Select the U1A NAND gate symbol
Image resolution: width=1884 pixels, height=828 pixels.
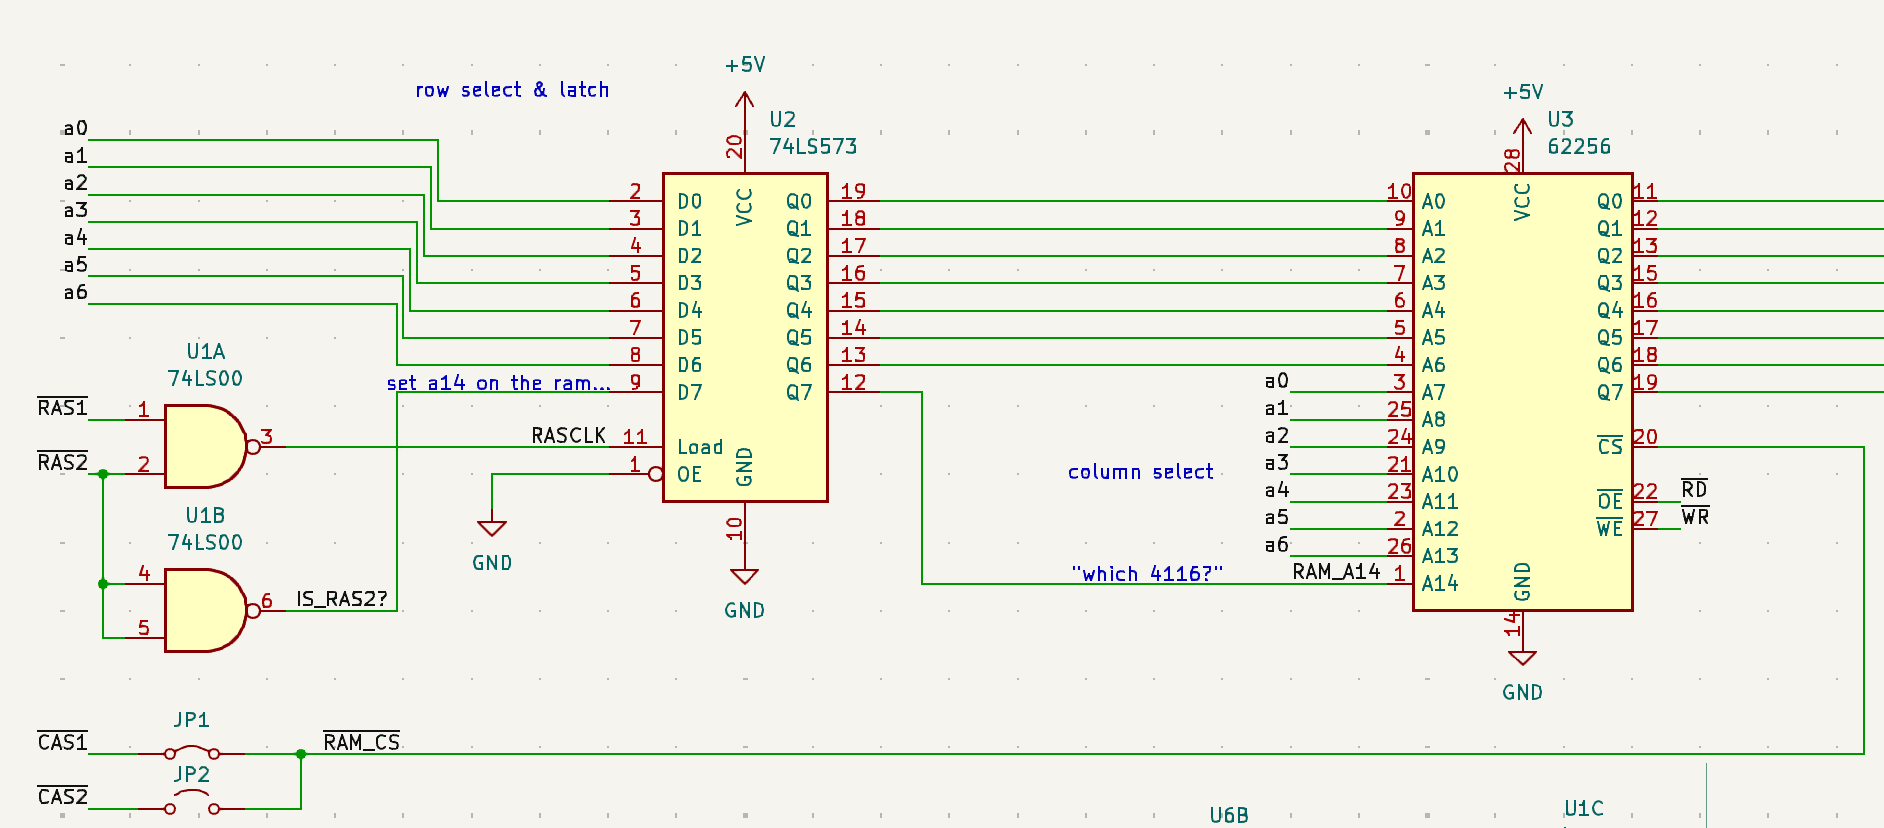coord(205,446)
